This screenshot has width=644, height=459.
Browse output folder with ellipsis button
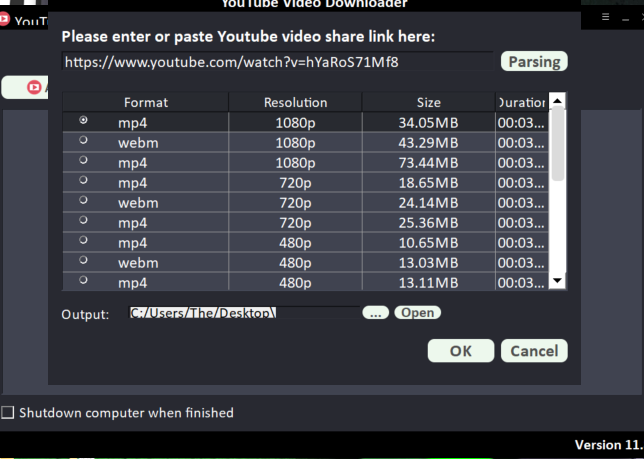click(x=375, y=313)
